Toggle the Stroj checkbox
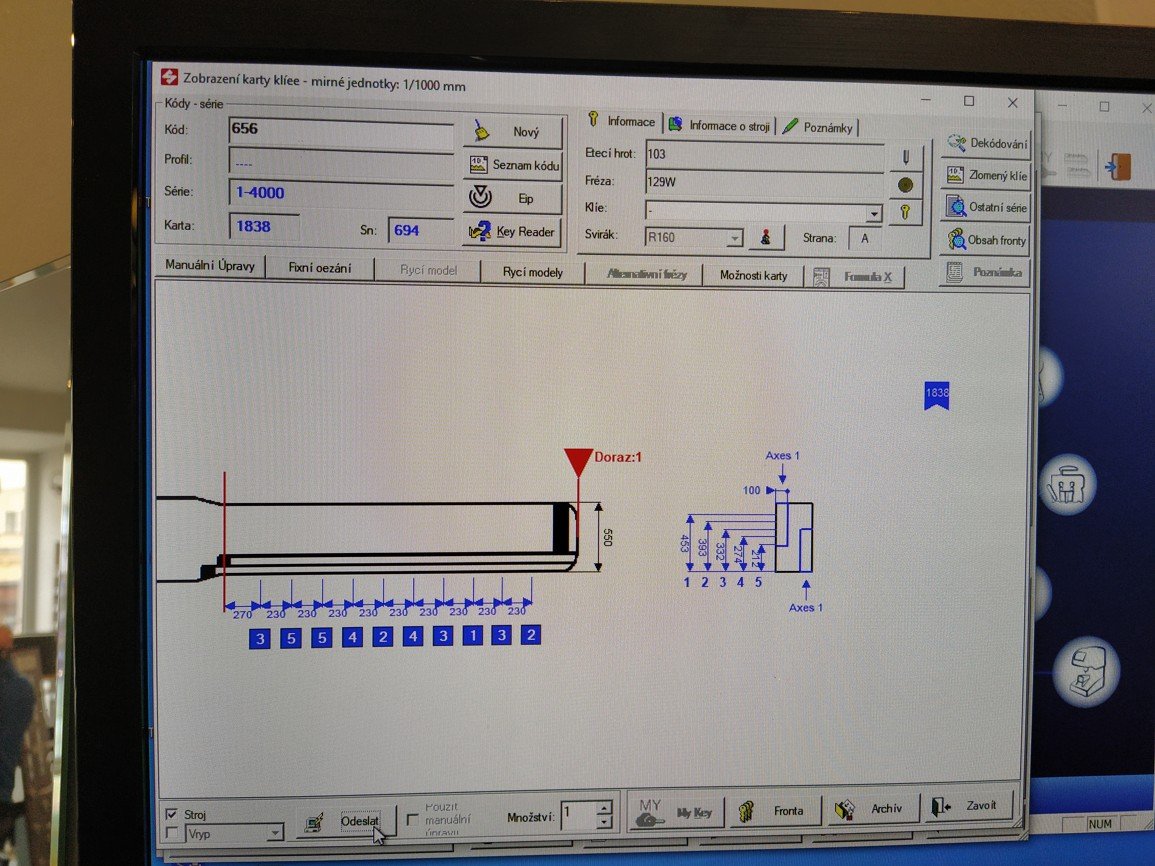 pyautogui.click(x=172, y=815)
